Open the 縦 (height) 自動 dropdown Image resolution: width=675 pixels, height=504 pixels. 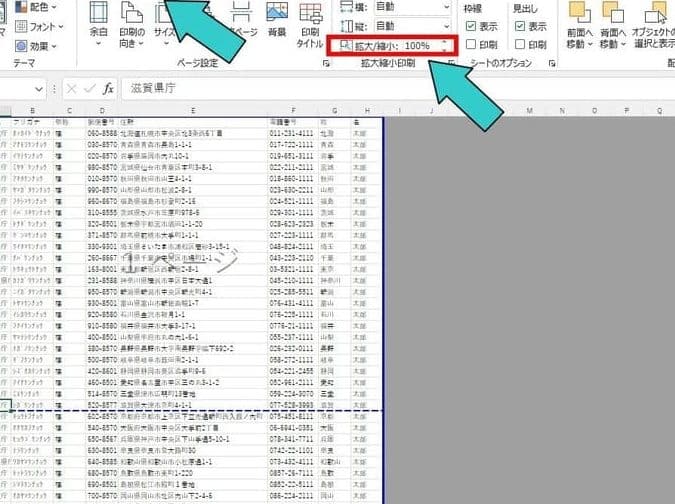click(442, 26)
